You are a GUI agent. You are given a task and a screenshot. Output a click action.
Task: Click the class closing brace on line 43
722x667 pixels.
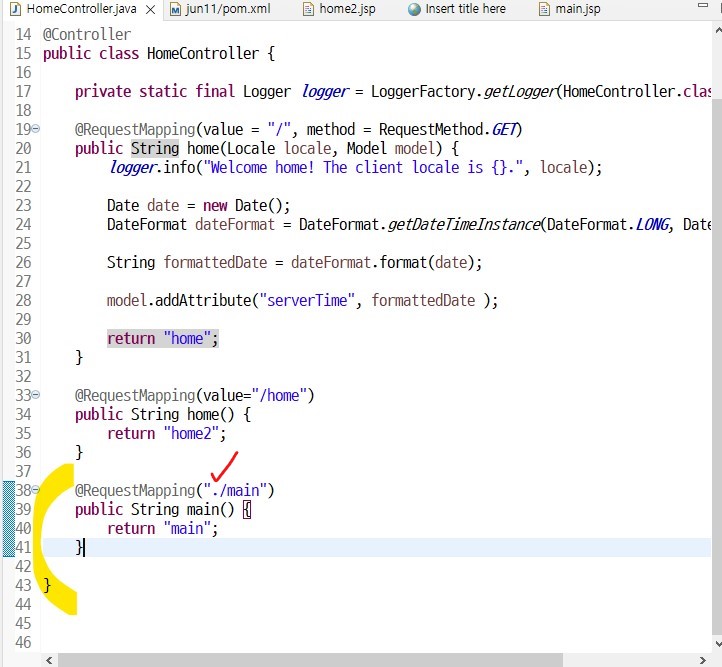coord(47,586)
